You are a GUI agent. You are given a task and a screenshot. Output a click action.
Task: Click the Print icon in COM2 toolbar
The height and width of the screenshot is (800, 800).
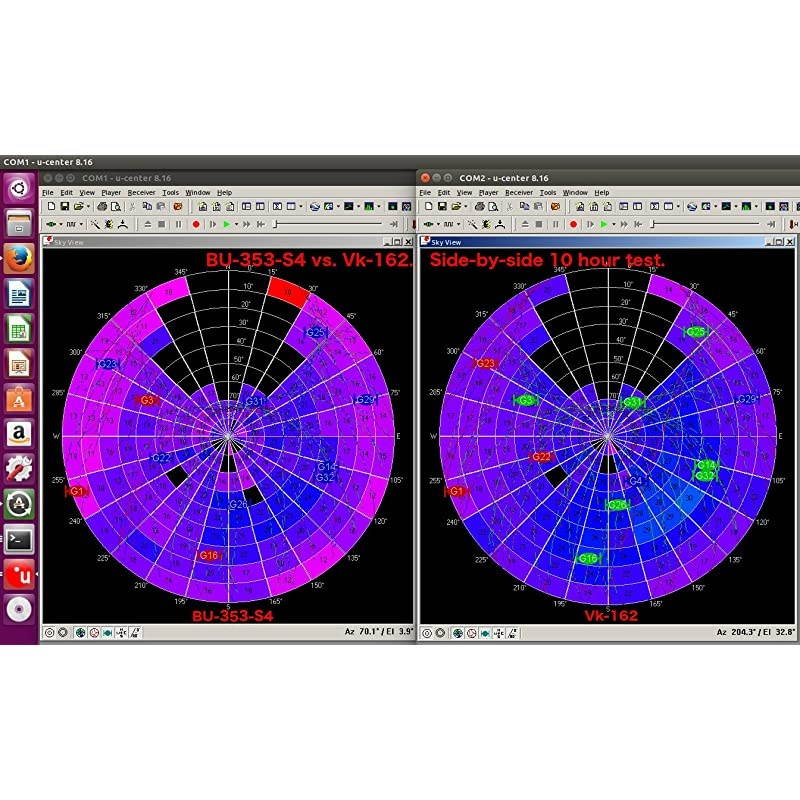pos(479,206)
